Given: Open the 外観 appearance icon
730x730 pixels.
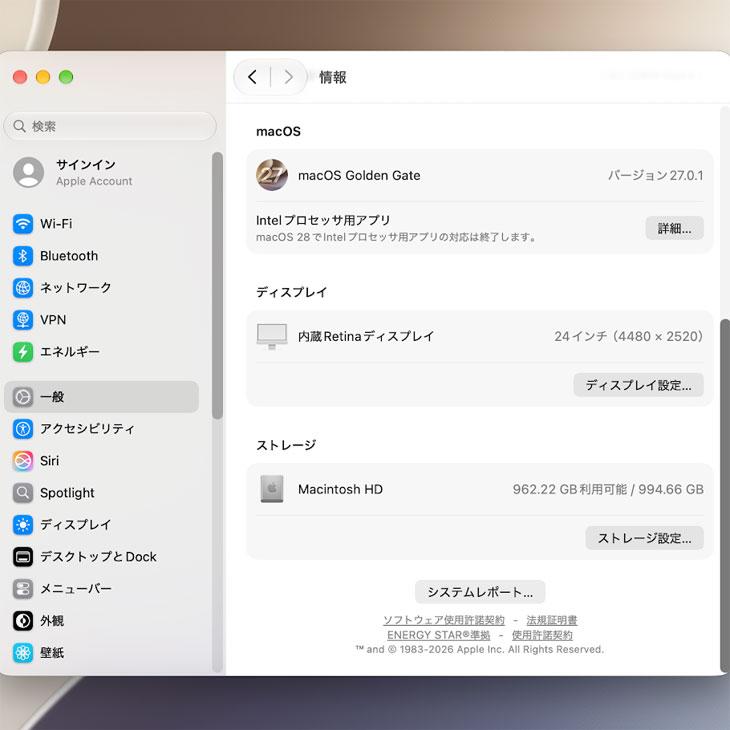Looking at the screenshot, I should point(23,621).
